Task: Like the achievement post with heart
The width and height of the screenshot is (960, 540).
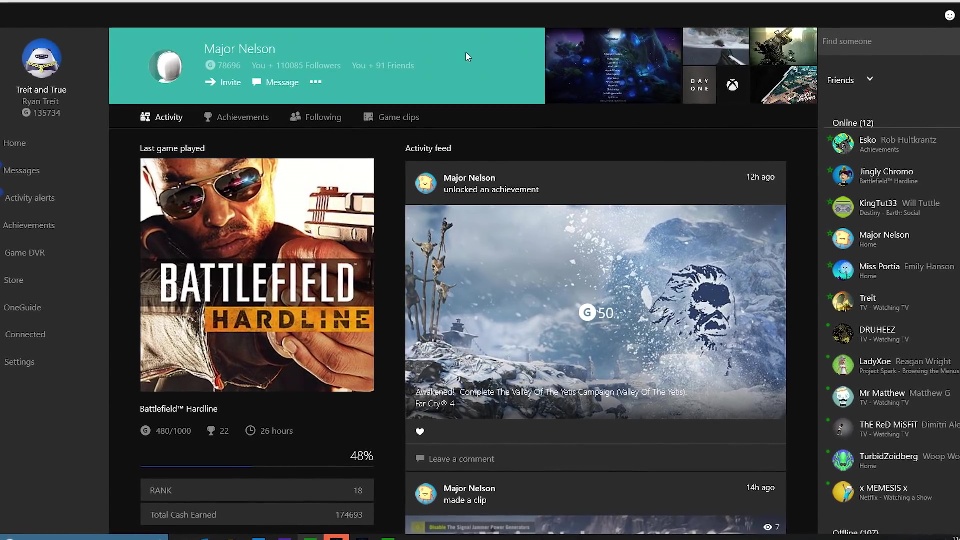Action: click(x=420, y=431)
